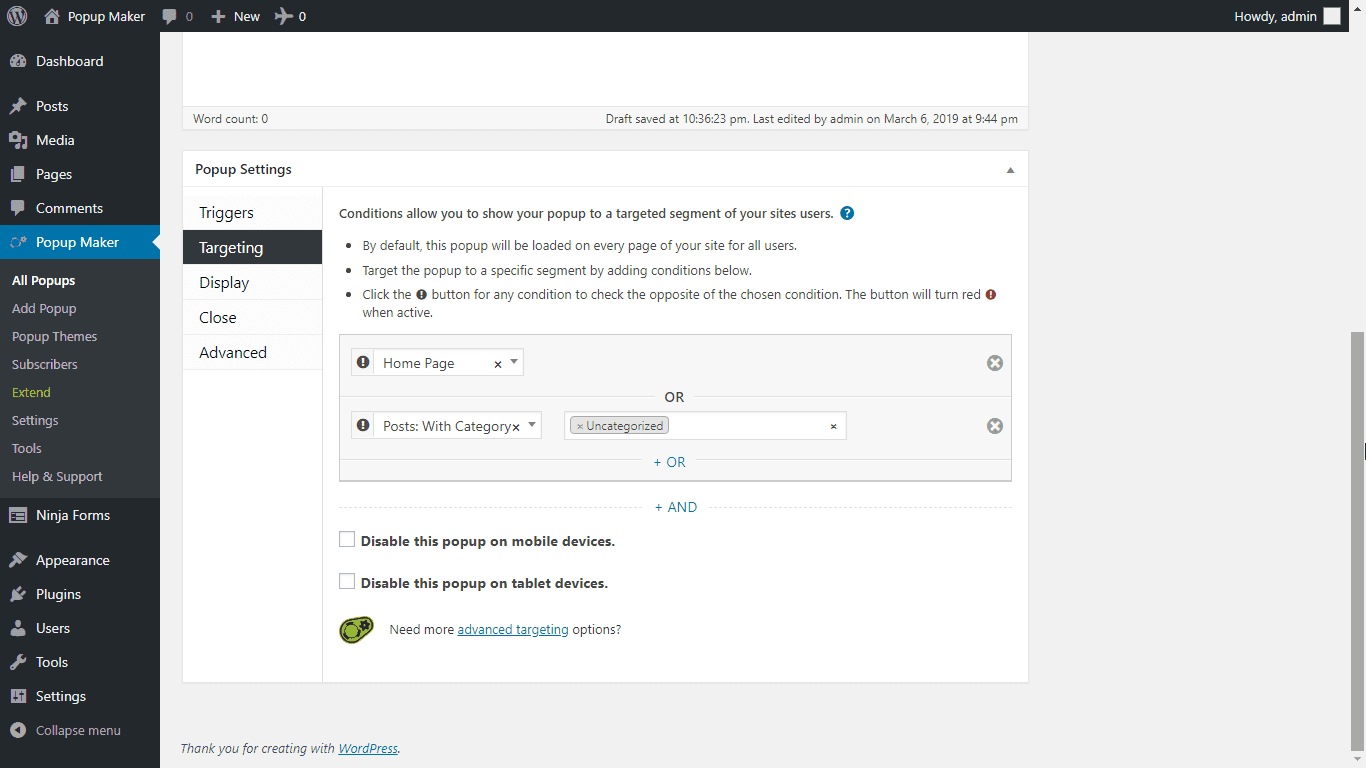Screen dimensions: 1366x768
Task: Add another OR condition
Action: 670,462
